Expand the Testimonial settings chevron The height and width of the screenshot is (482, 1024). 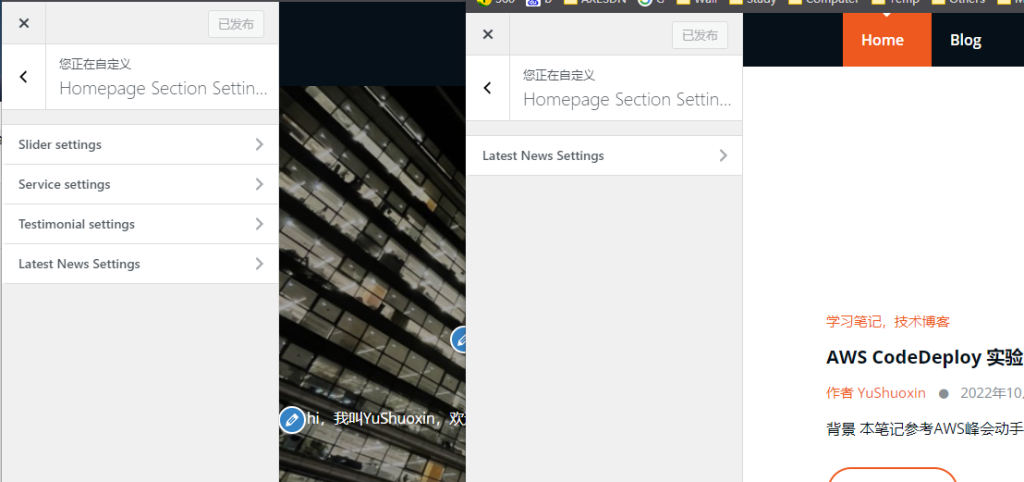[x=259, y=225]
